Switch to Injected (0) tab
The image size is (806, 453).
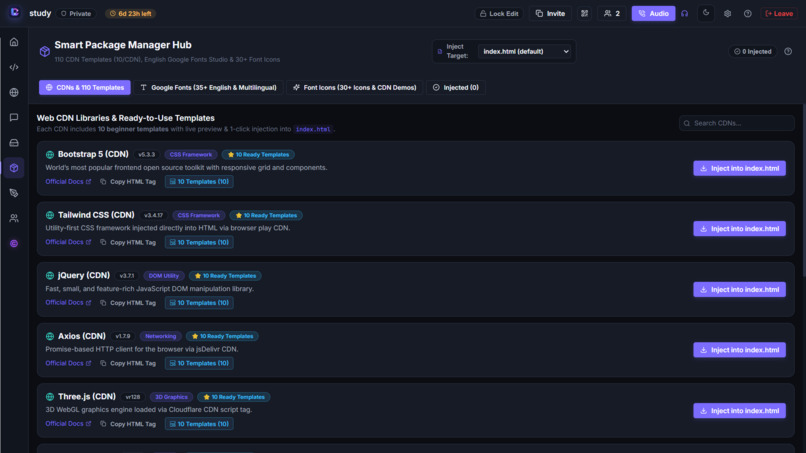456,87
